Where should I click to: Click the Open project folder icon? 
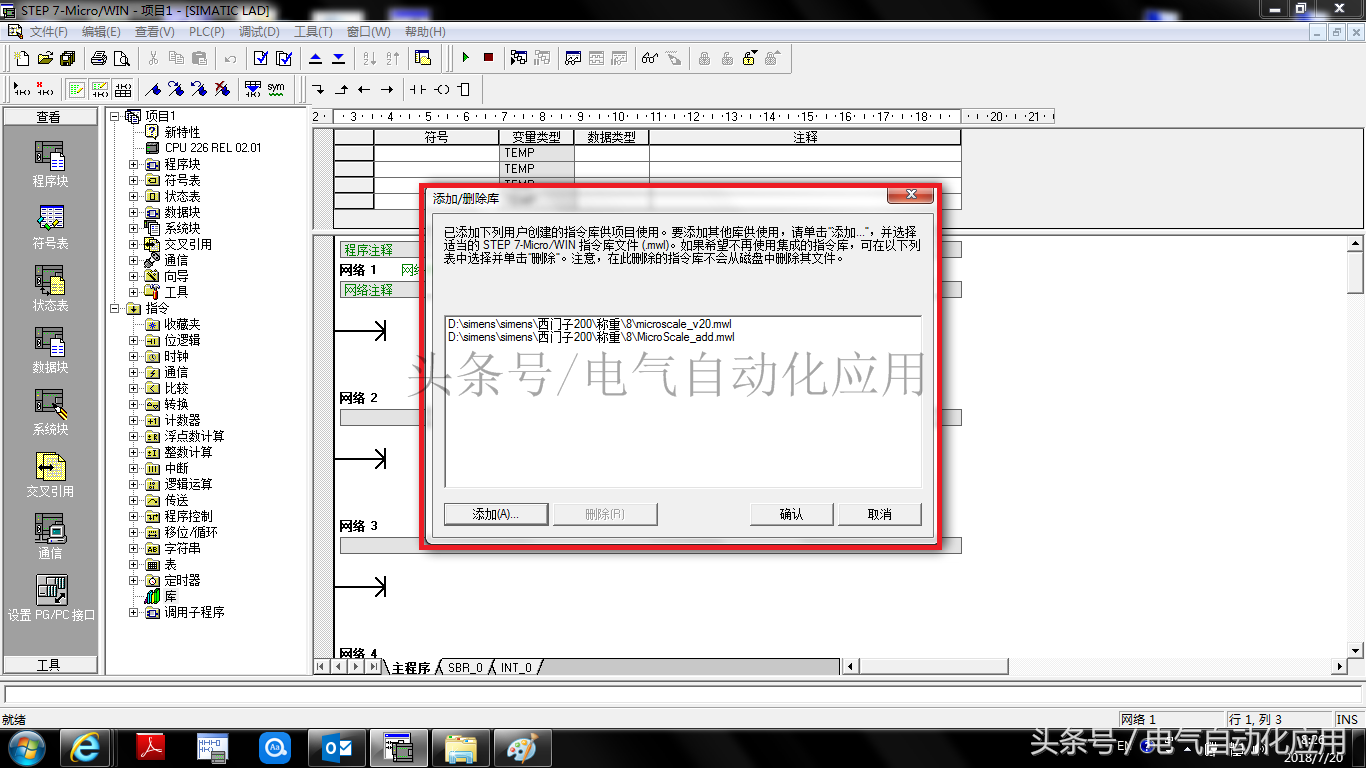pyautogui.click(x=45, y=58)
